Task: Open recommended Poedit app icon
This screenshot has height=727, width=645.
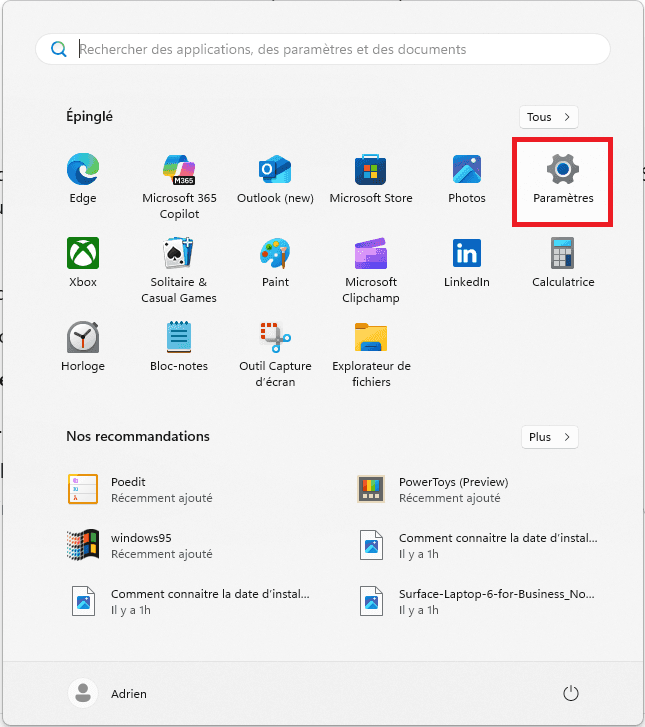Action: pyautogui.click(x=83, y=489)
